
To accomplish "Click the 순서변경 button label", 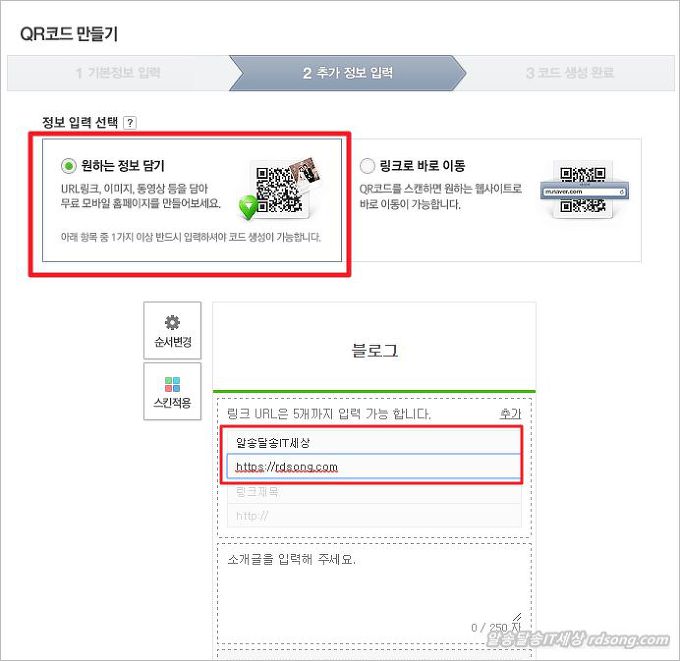I will (173, 342).
